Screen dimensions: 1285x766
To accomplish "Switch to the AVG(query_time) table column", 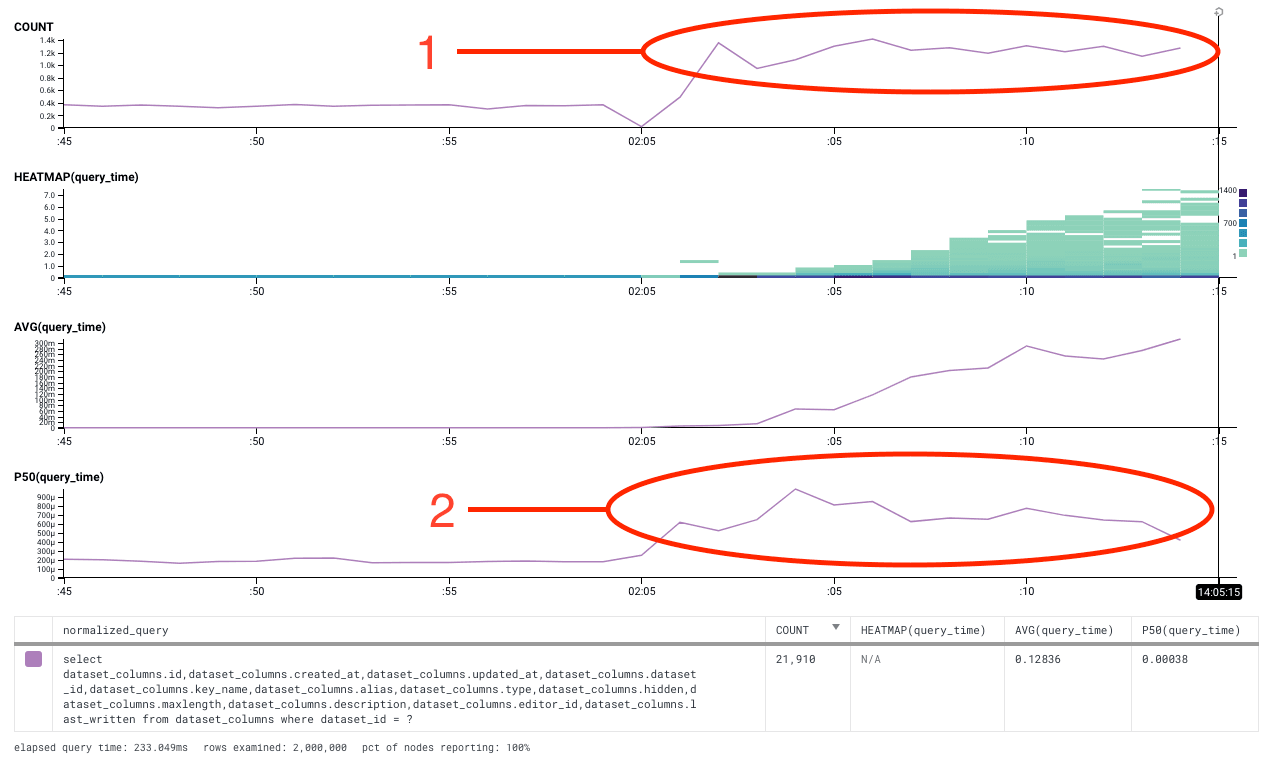I will point(1065,630).
